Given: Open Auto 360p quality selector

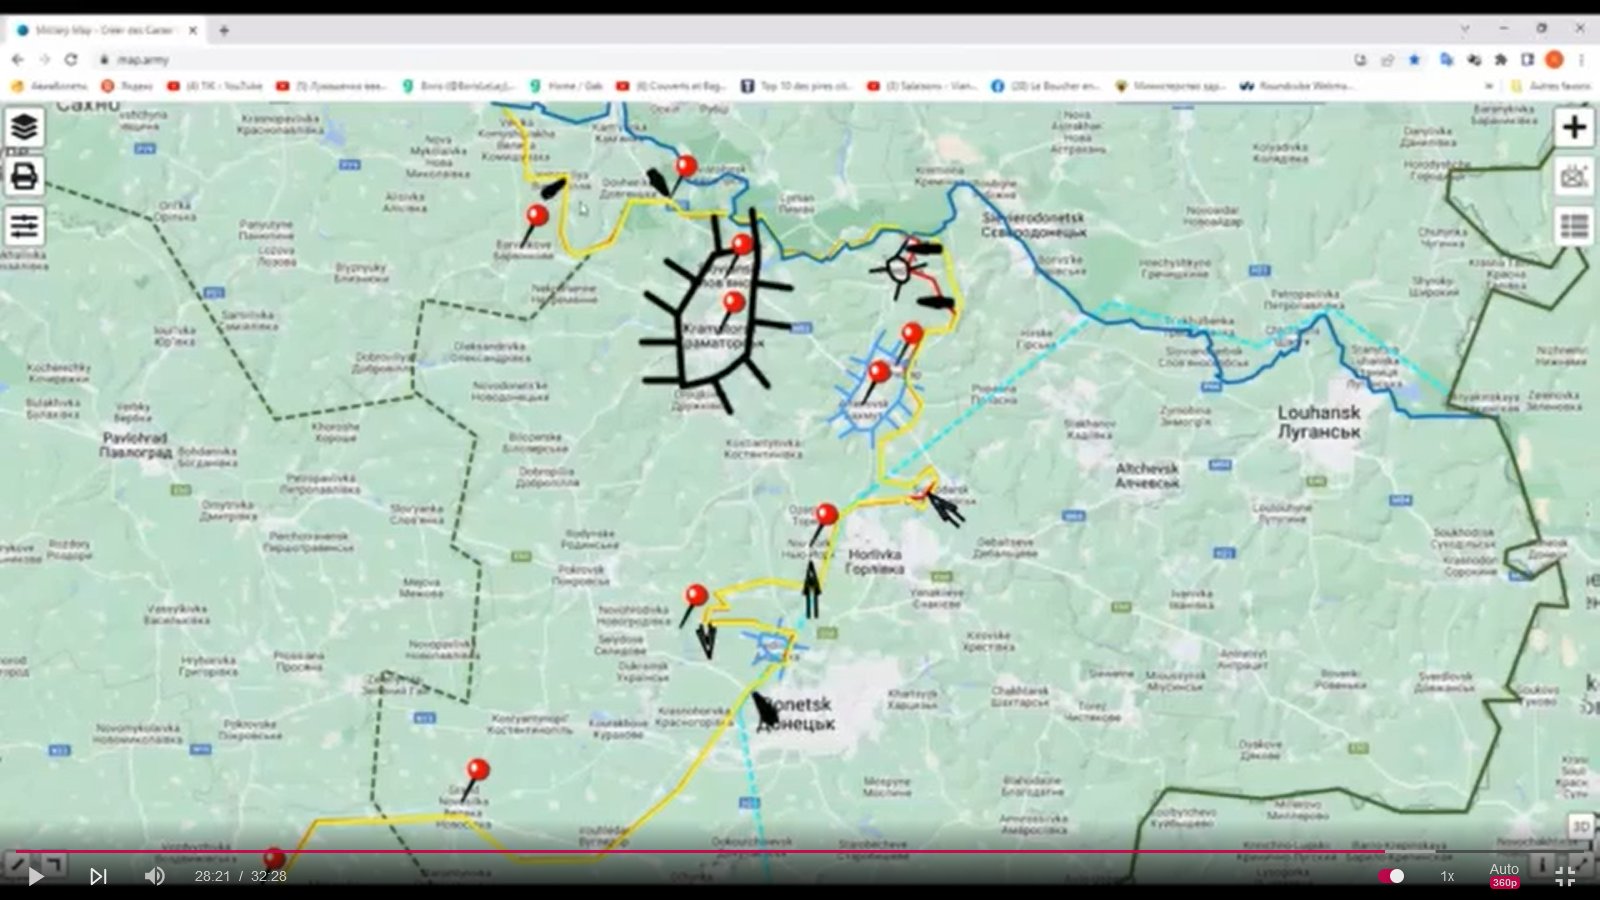Looking at the screenshot, I should tap(1504, 875).
